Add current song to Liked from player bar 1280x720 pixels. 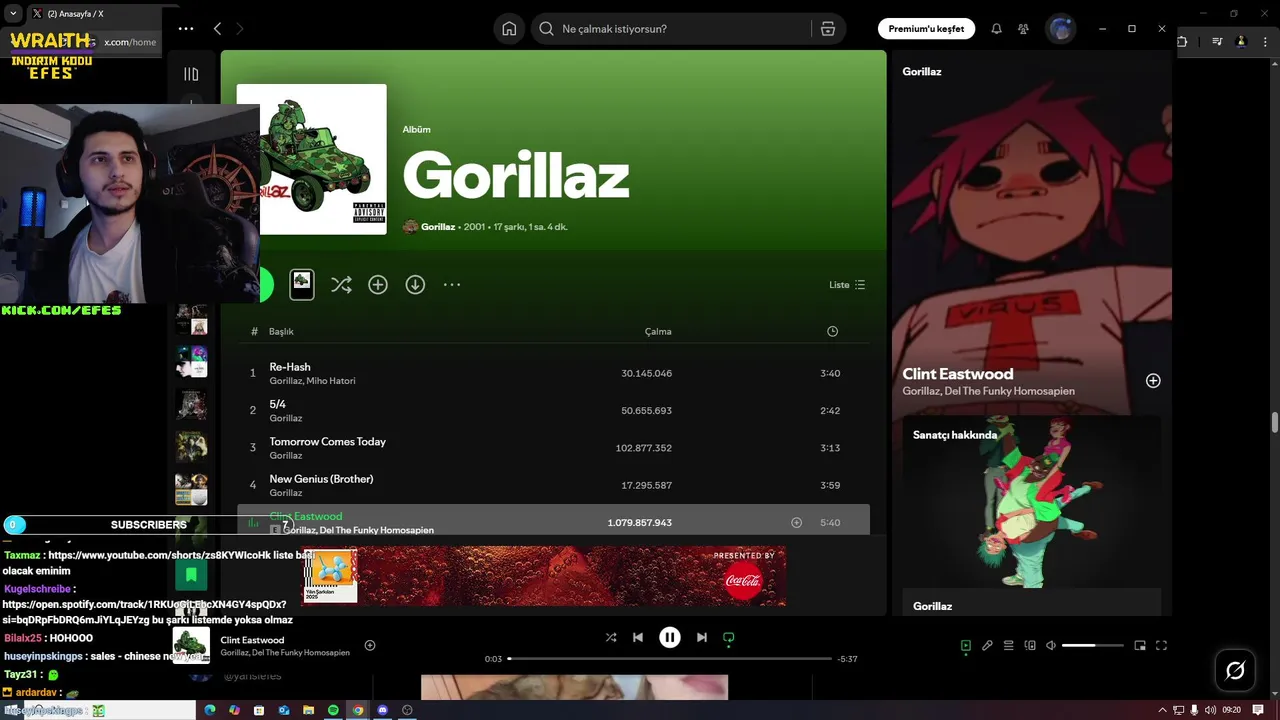pyautogui.click(x=370, y=645)
